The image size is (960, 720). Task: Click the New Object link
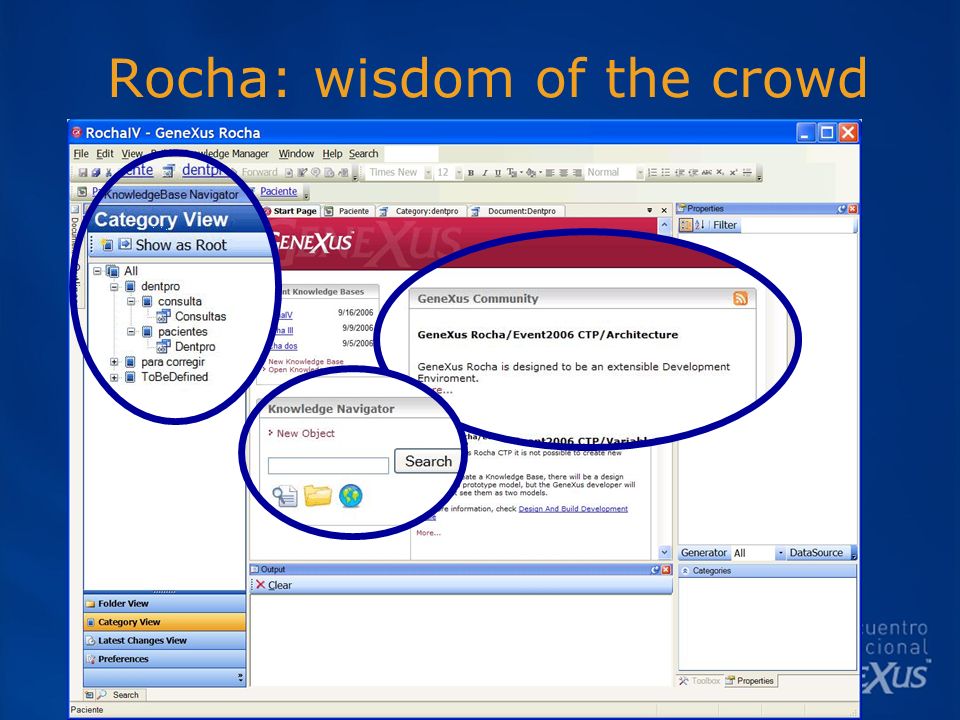306,433
